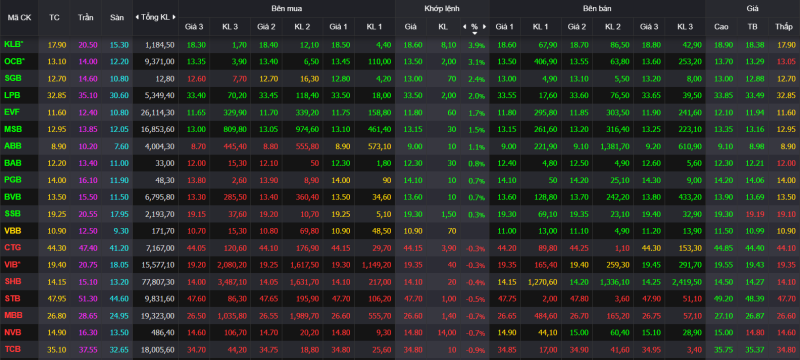
Task: Click the Trần column header
Action: coord(86,17)
